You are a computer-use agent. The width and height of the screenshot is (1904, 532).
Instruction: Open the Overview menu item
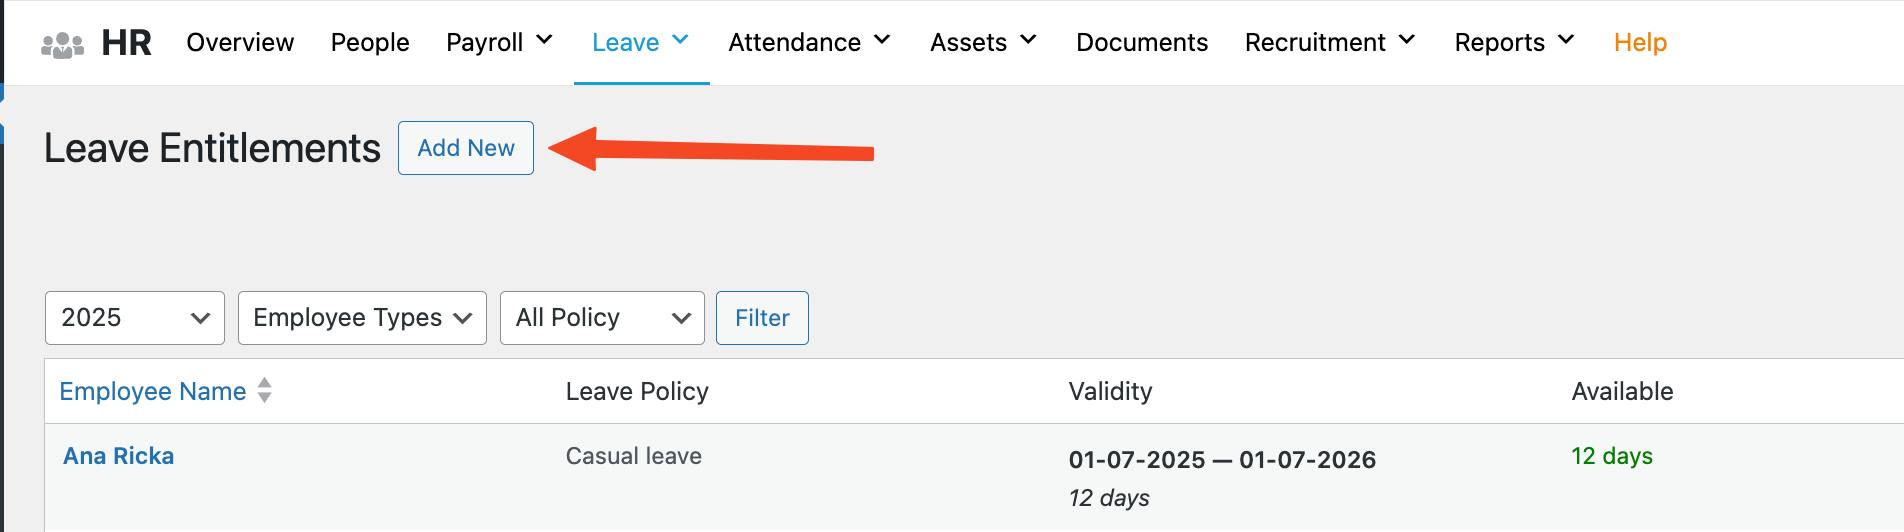240,43
